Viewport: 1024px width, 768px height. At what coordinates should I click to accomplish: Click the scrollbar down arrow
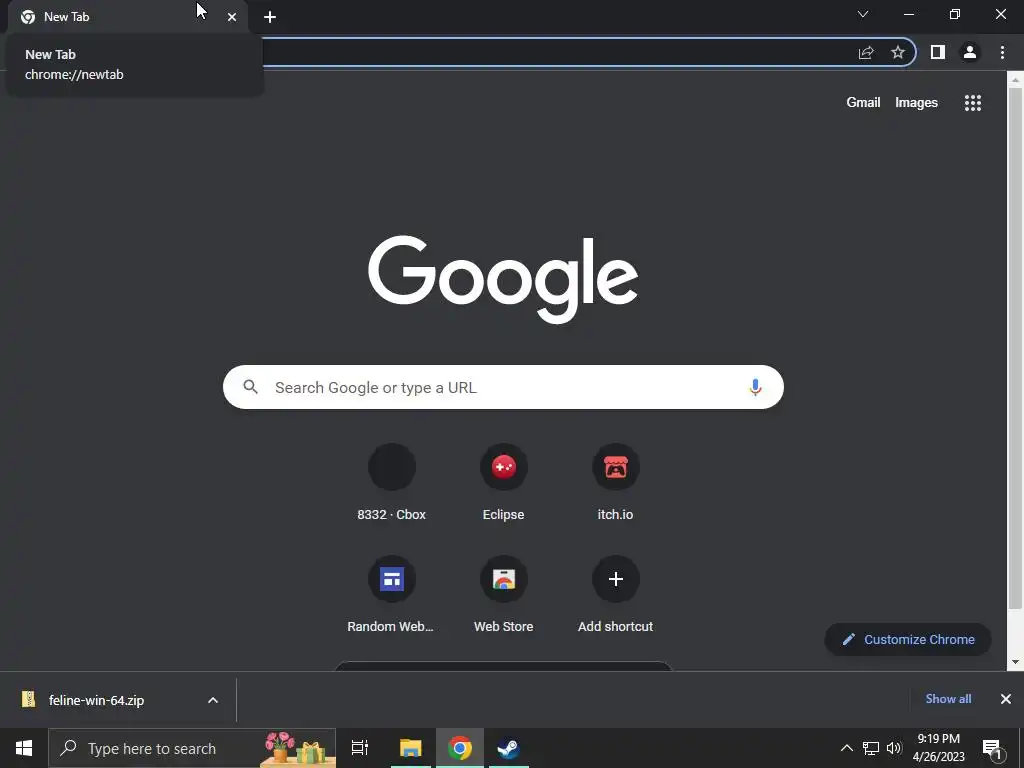[1015, 662]
